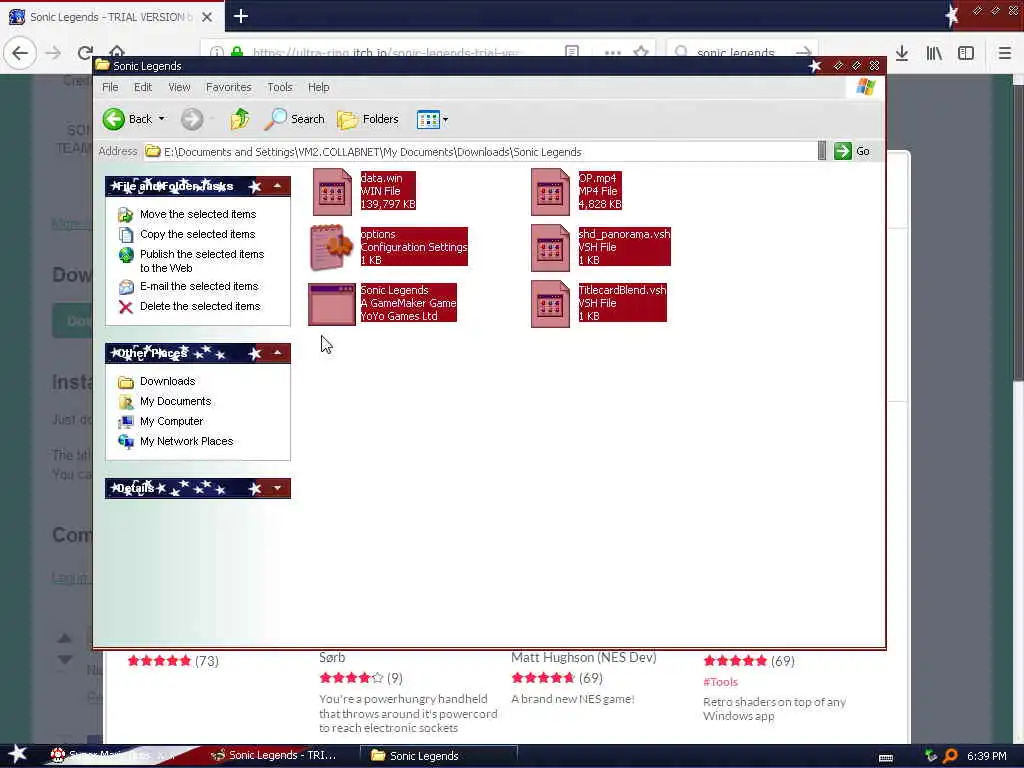Click the system tray clock 6:39 PM
Image resolution: width=1024 pixels, height=768 pixels.
(x=987, y=756)
